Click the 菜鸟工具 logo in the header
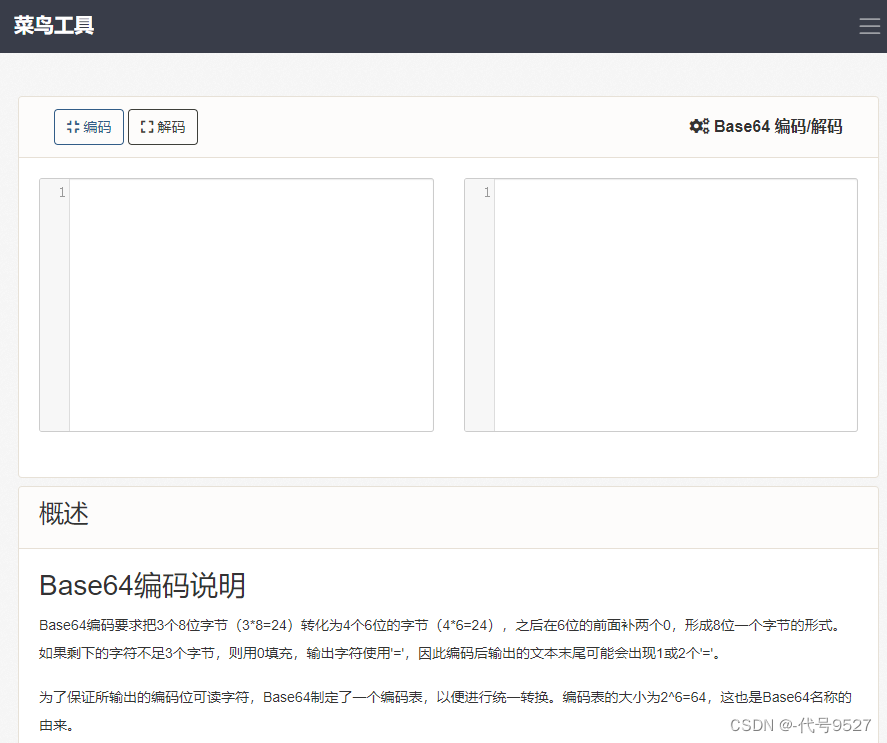887x743 pixels. [52, 26]
